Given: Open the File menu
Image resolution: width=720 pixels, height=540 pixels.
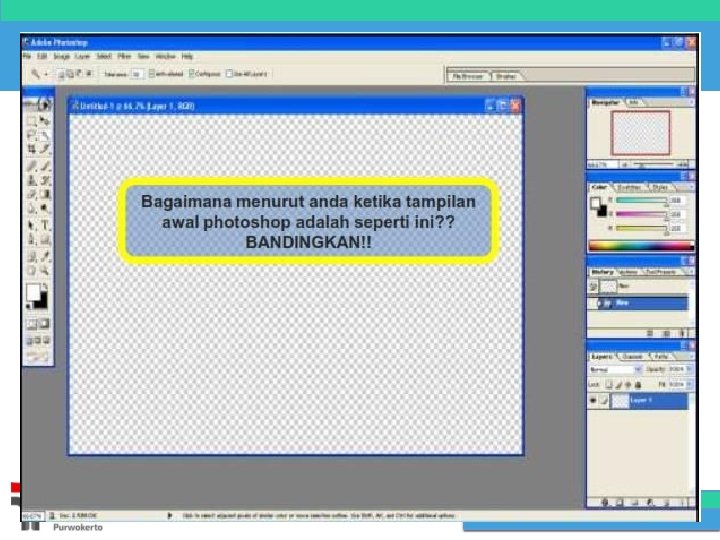Looking at the screenshot, I should tap(27, 56).
